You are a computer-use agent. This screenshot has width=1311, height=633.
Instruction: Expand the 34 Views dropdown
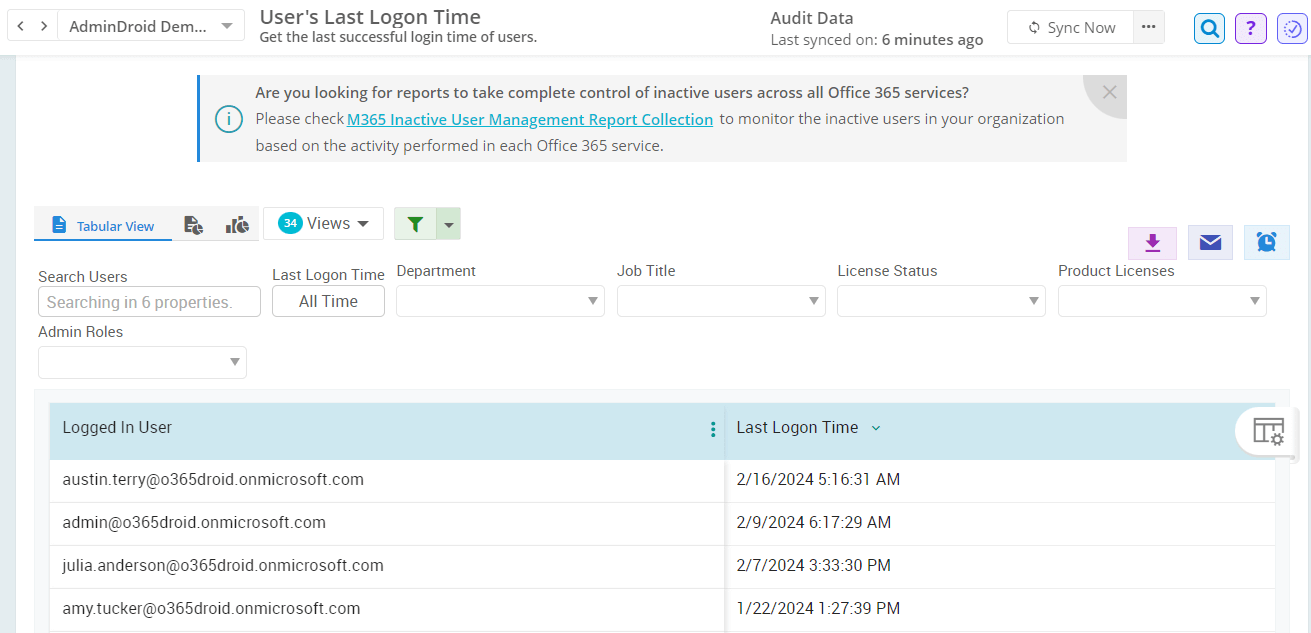tap(323, 224)
